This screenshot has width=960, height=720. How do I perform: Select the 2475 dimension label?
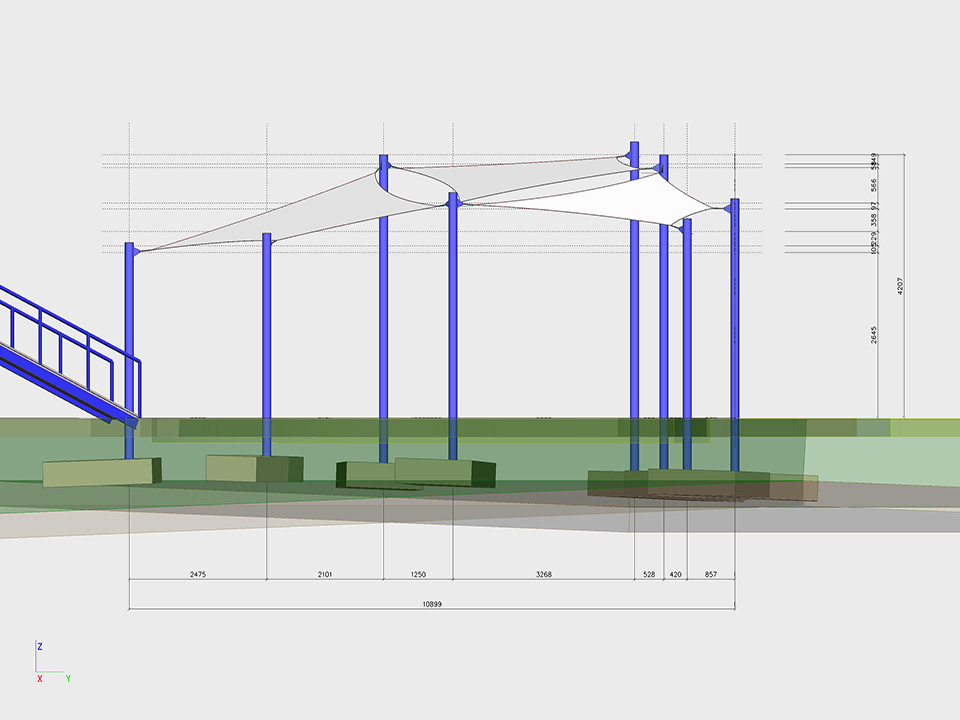(x=198, y=575)
